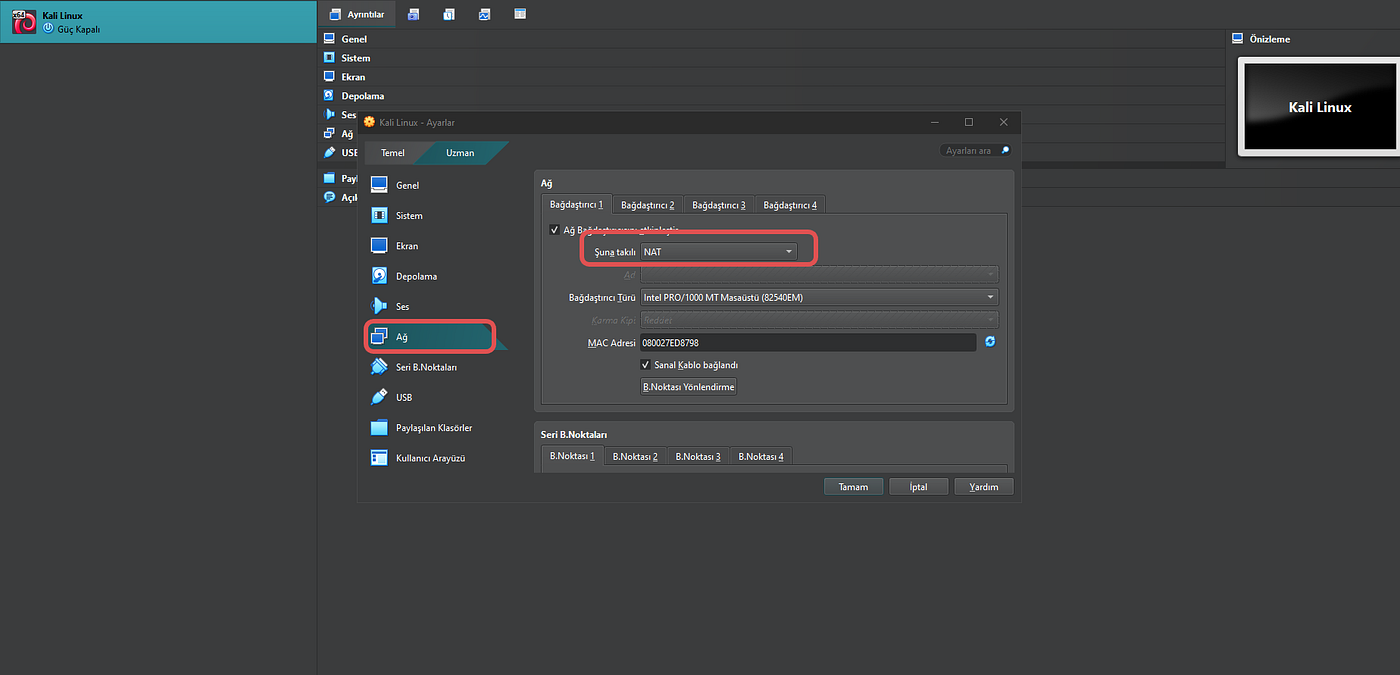Cancel with the İptal button
The image size is (1400, 675).
pyautogui.click(x=918, y=487)
